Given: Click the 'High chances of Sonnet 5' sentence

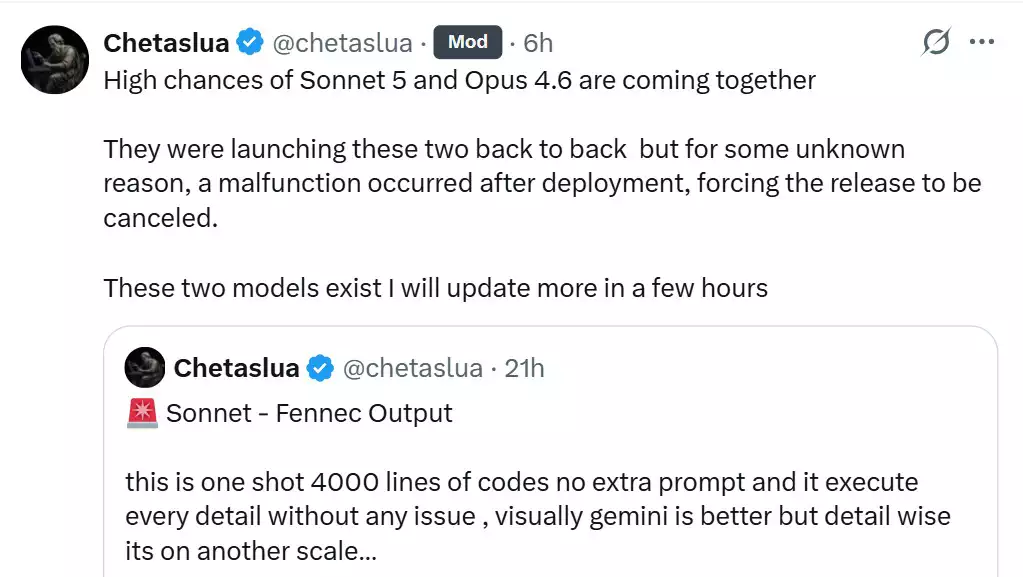Looking at the screenshot, I should 459,80.
